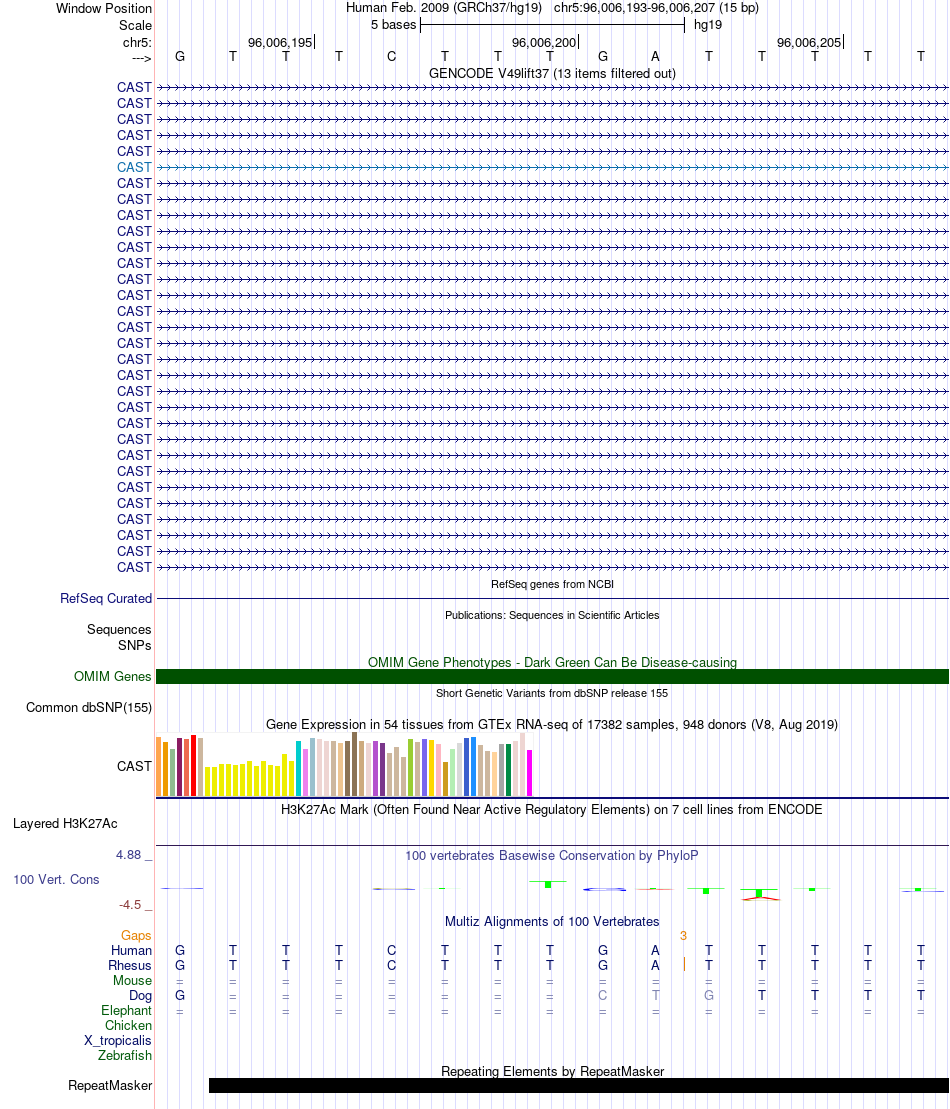950x1109 pixels.
Task: Open the GTEx CAST gene expression bar chart
Action: click(x=344, y=765)
